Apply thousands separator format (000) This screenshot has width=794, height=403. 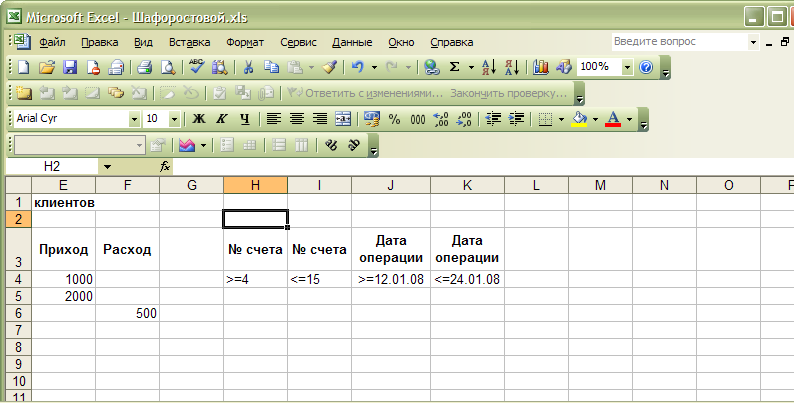[418, 119]
